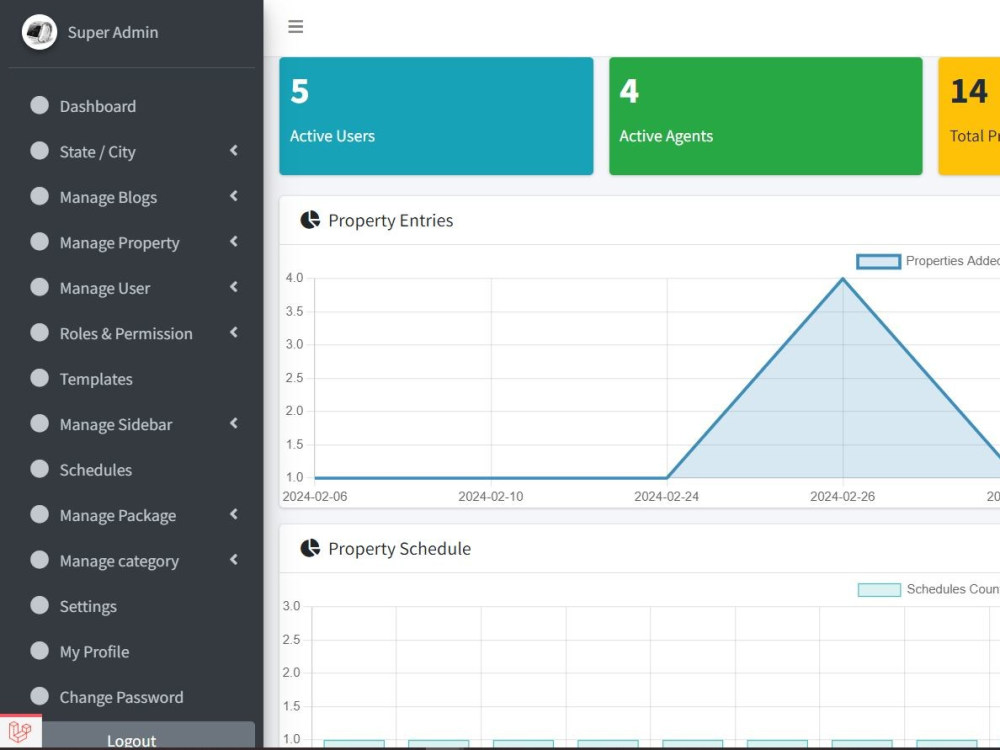Expand the Manage User submenu chevron
Screen dimensions: 1000x750
point(234,287)
